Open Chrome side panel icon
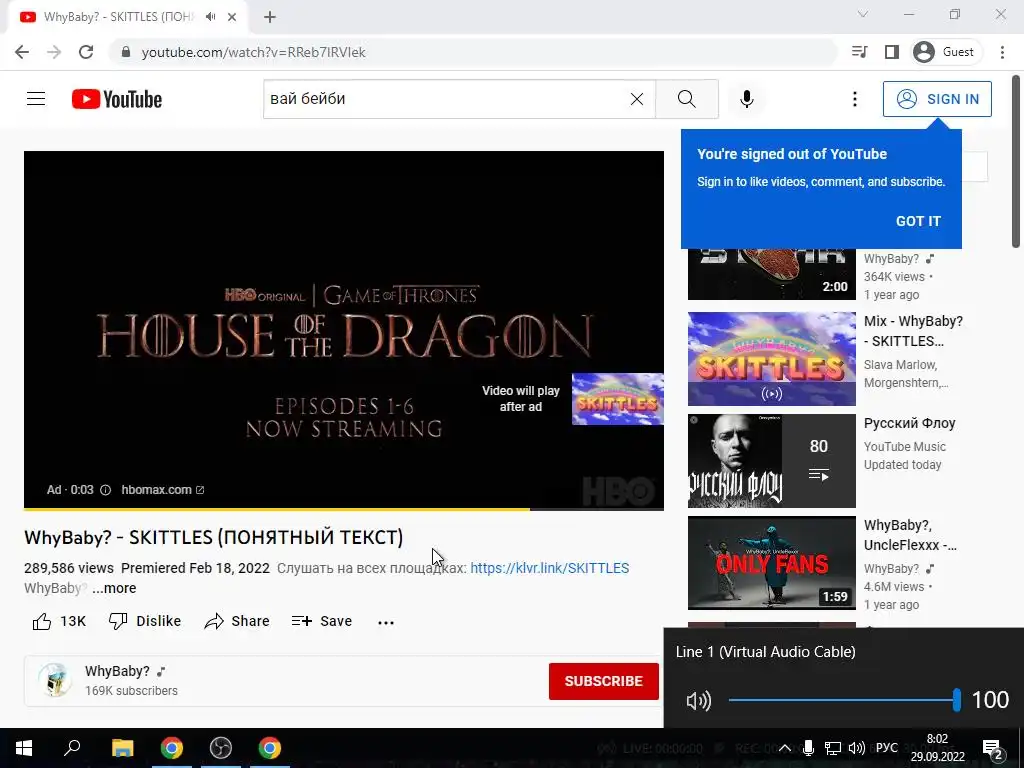1024x768 pixels. coord(891,52)
